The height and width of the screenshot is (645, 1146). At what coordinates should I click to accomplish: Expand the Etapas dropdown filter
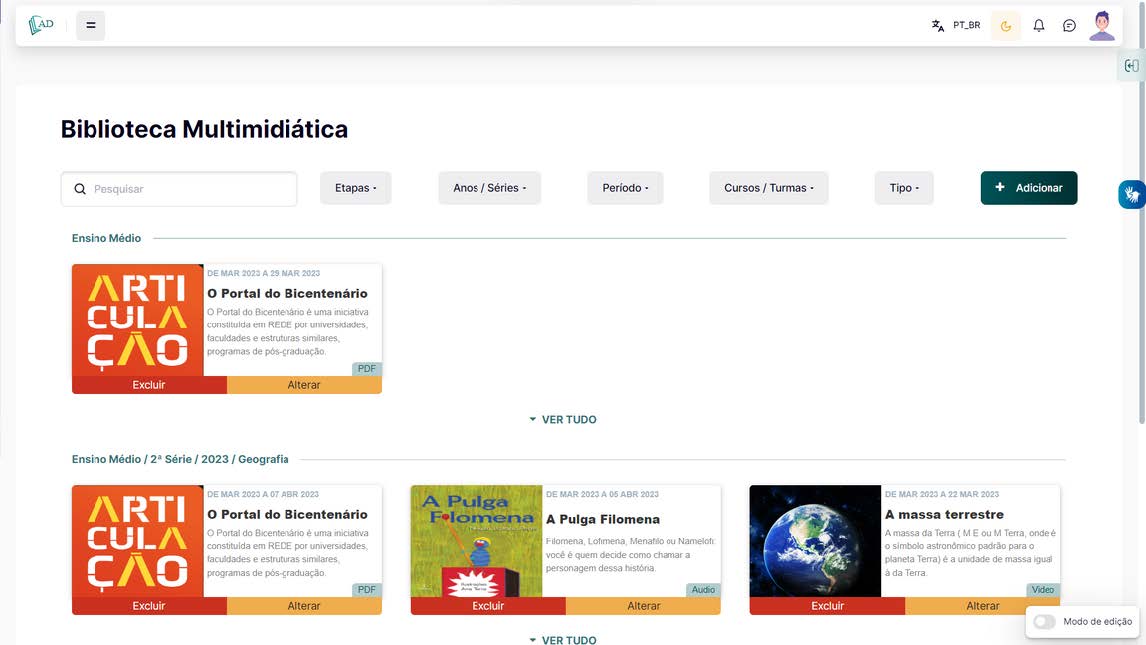click(x=355, y=188)
